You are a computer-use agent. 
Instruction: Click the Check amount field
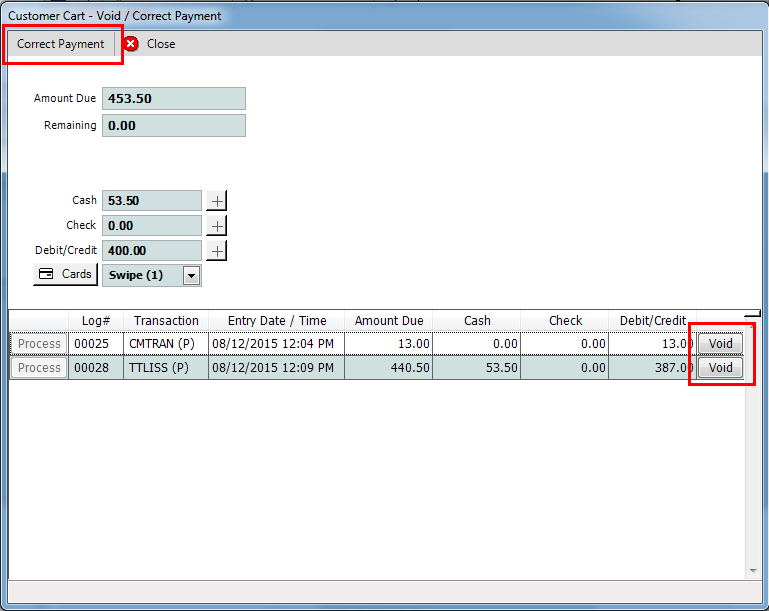pyautogui.click(x=151, y=226)
